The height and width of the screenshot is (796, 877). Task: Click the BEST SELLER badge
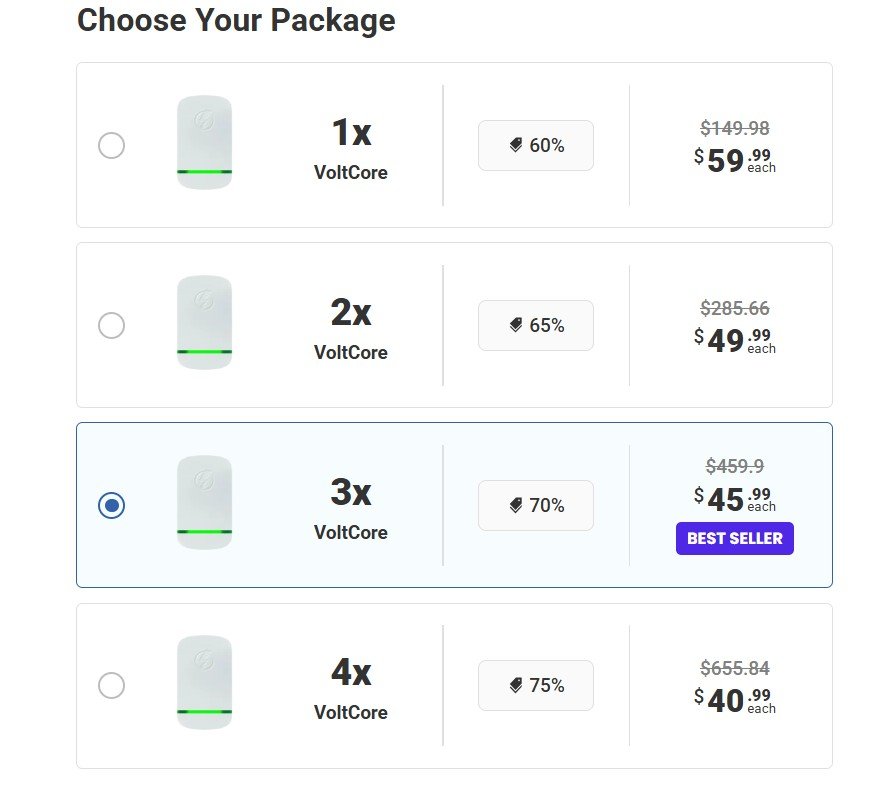734,539
